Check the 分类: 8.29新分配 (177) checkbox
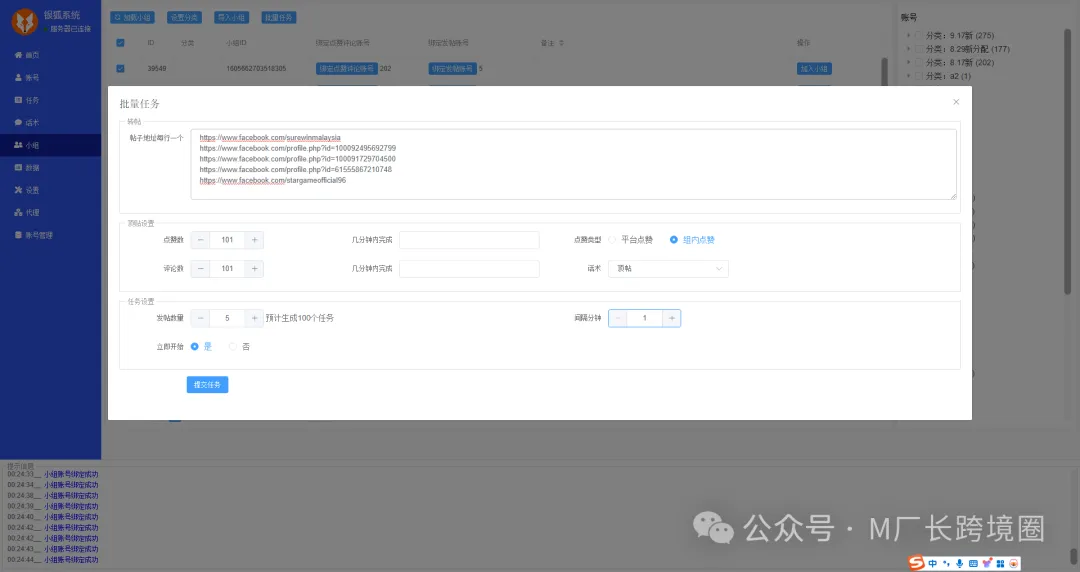Screen dimensions: 1080x572 coord(918,49)
